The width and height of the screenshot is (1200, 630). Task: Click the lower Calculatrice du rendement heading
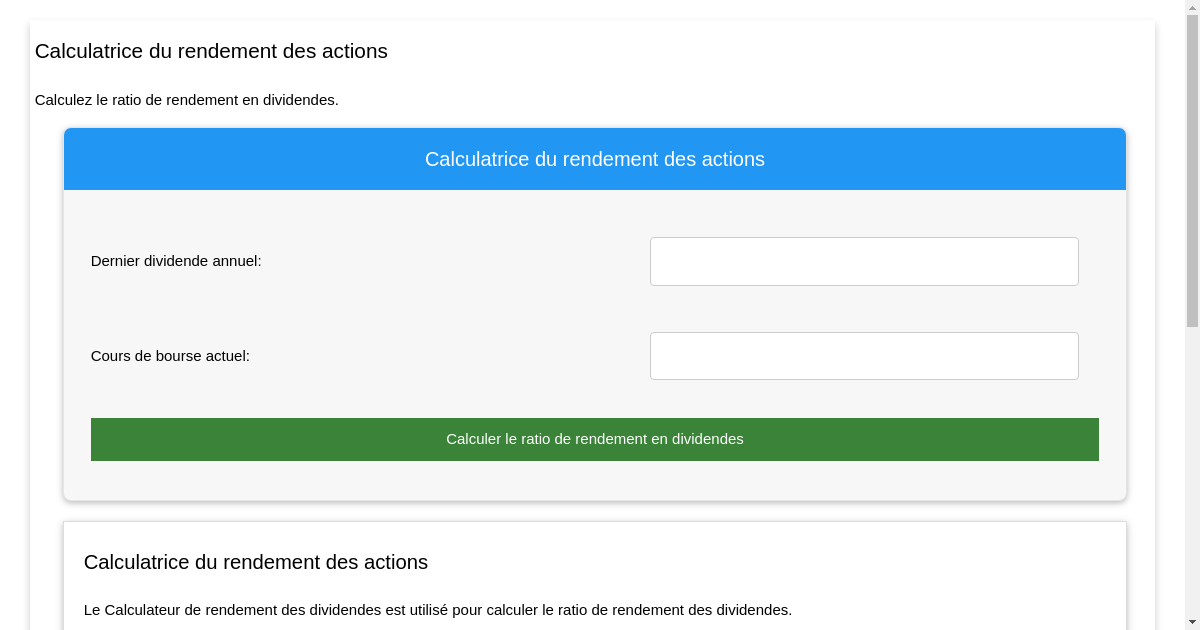point(255,562)
